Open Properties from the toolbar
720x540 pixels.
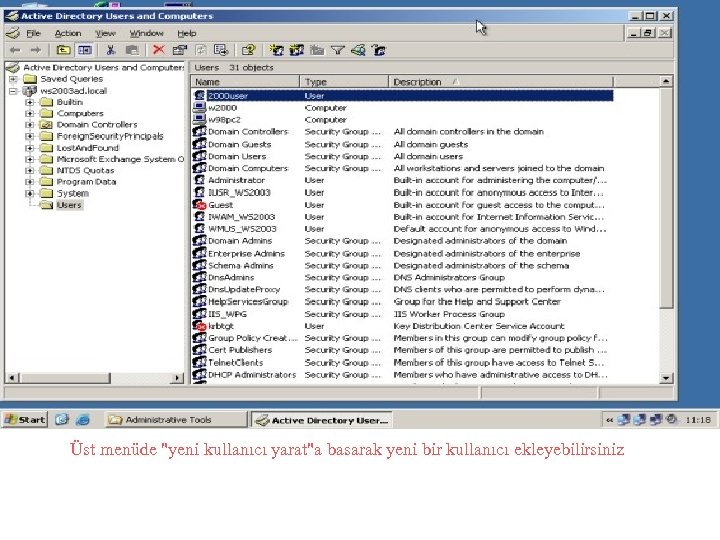pyautogui.click(x=180, y=50)
